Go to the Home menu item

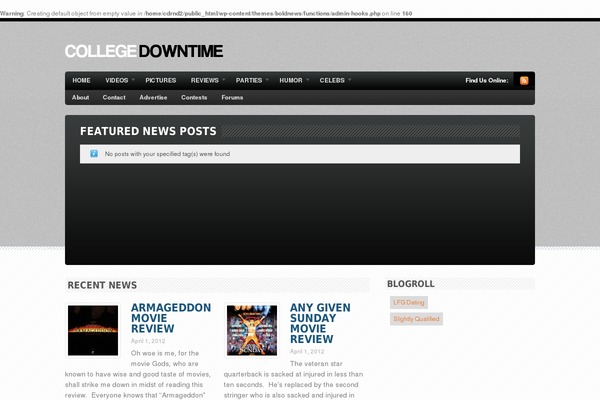coord(82,80)
